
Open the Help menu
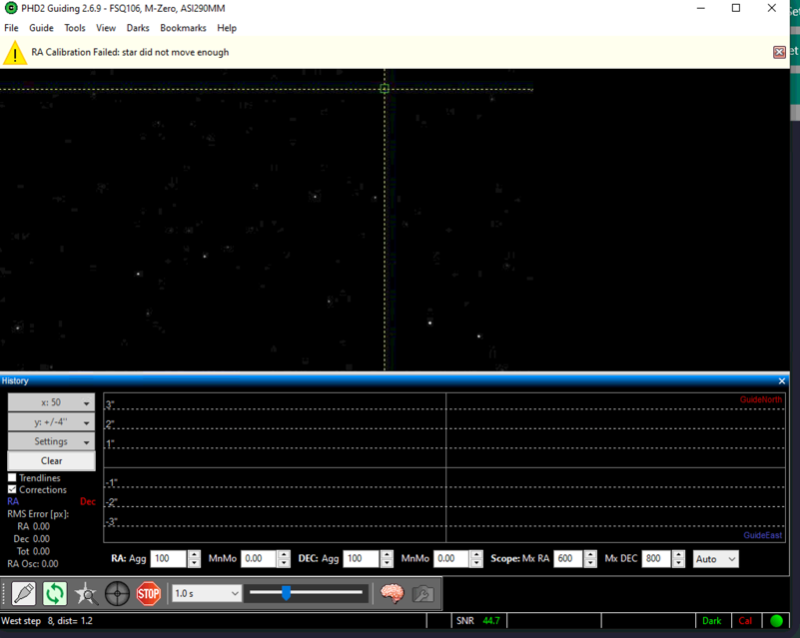[227, 28]
